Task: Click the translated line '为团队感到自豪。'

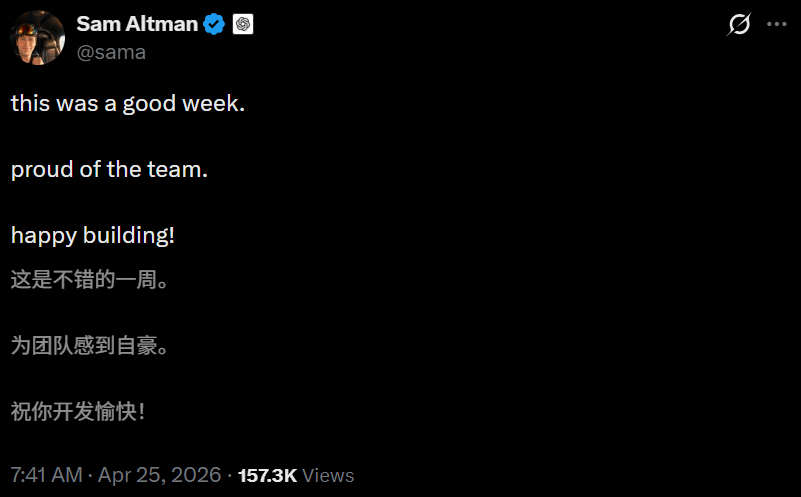Action: click(89, 346)
